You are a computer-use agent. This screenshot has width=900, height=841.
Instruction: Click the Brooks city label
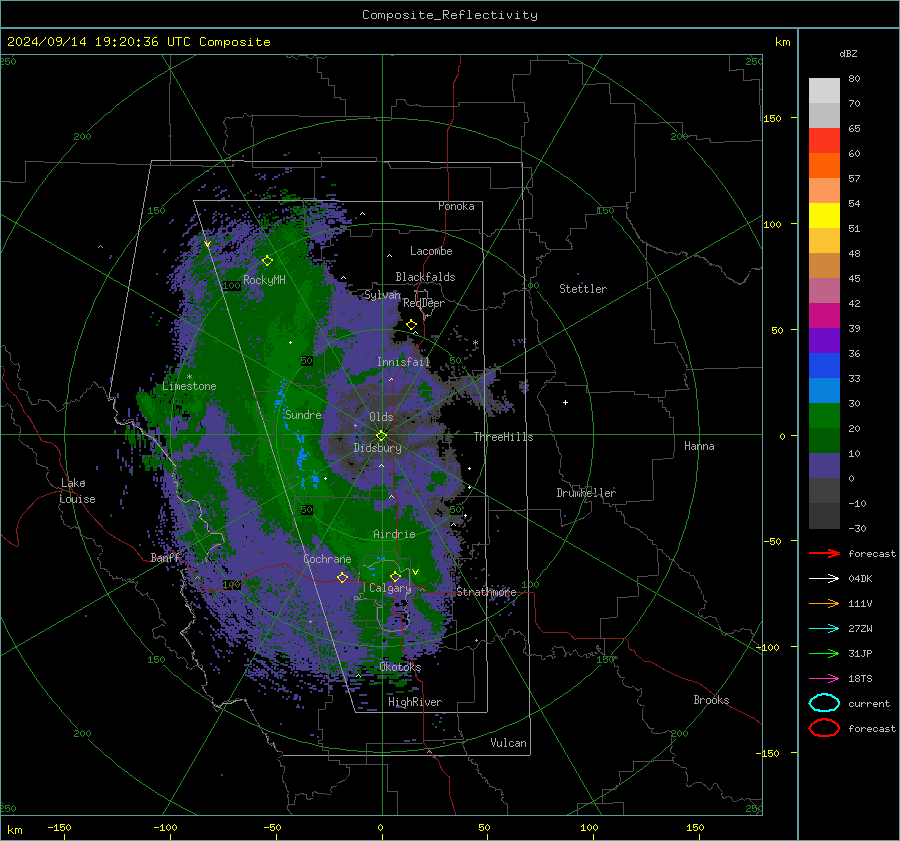point(711,700)
